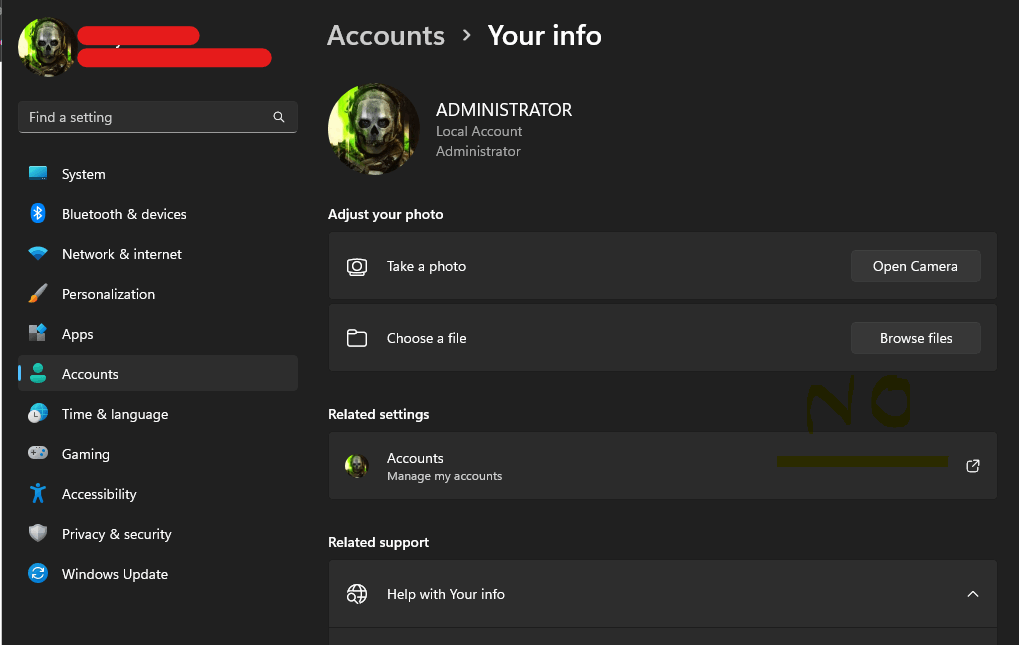Click the Choose a file label
Viewport: 1019px width, 645px height.
(426, 338)
